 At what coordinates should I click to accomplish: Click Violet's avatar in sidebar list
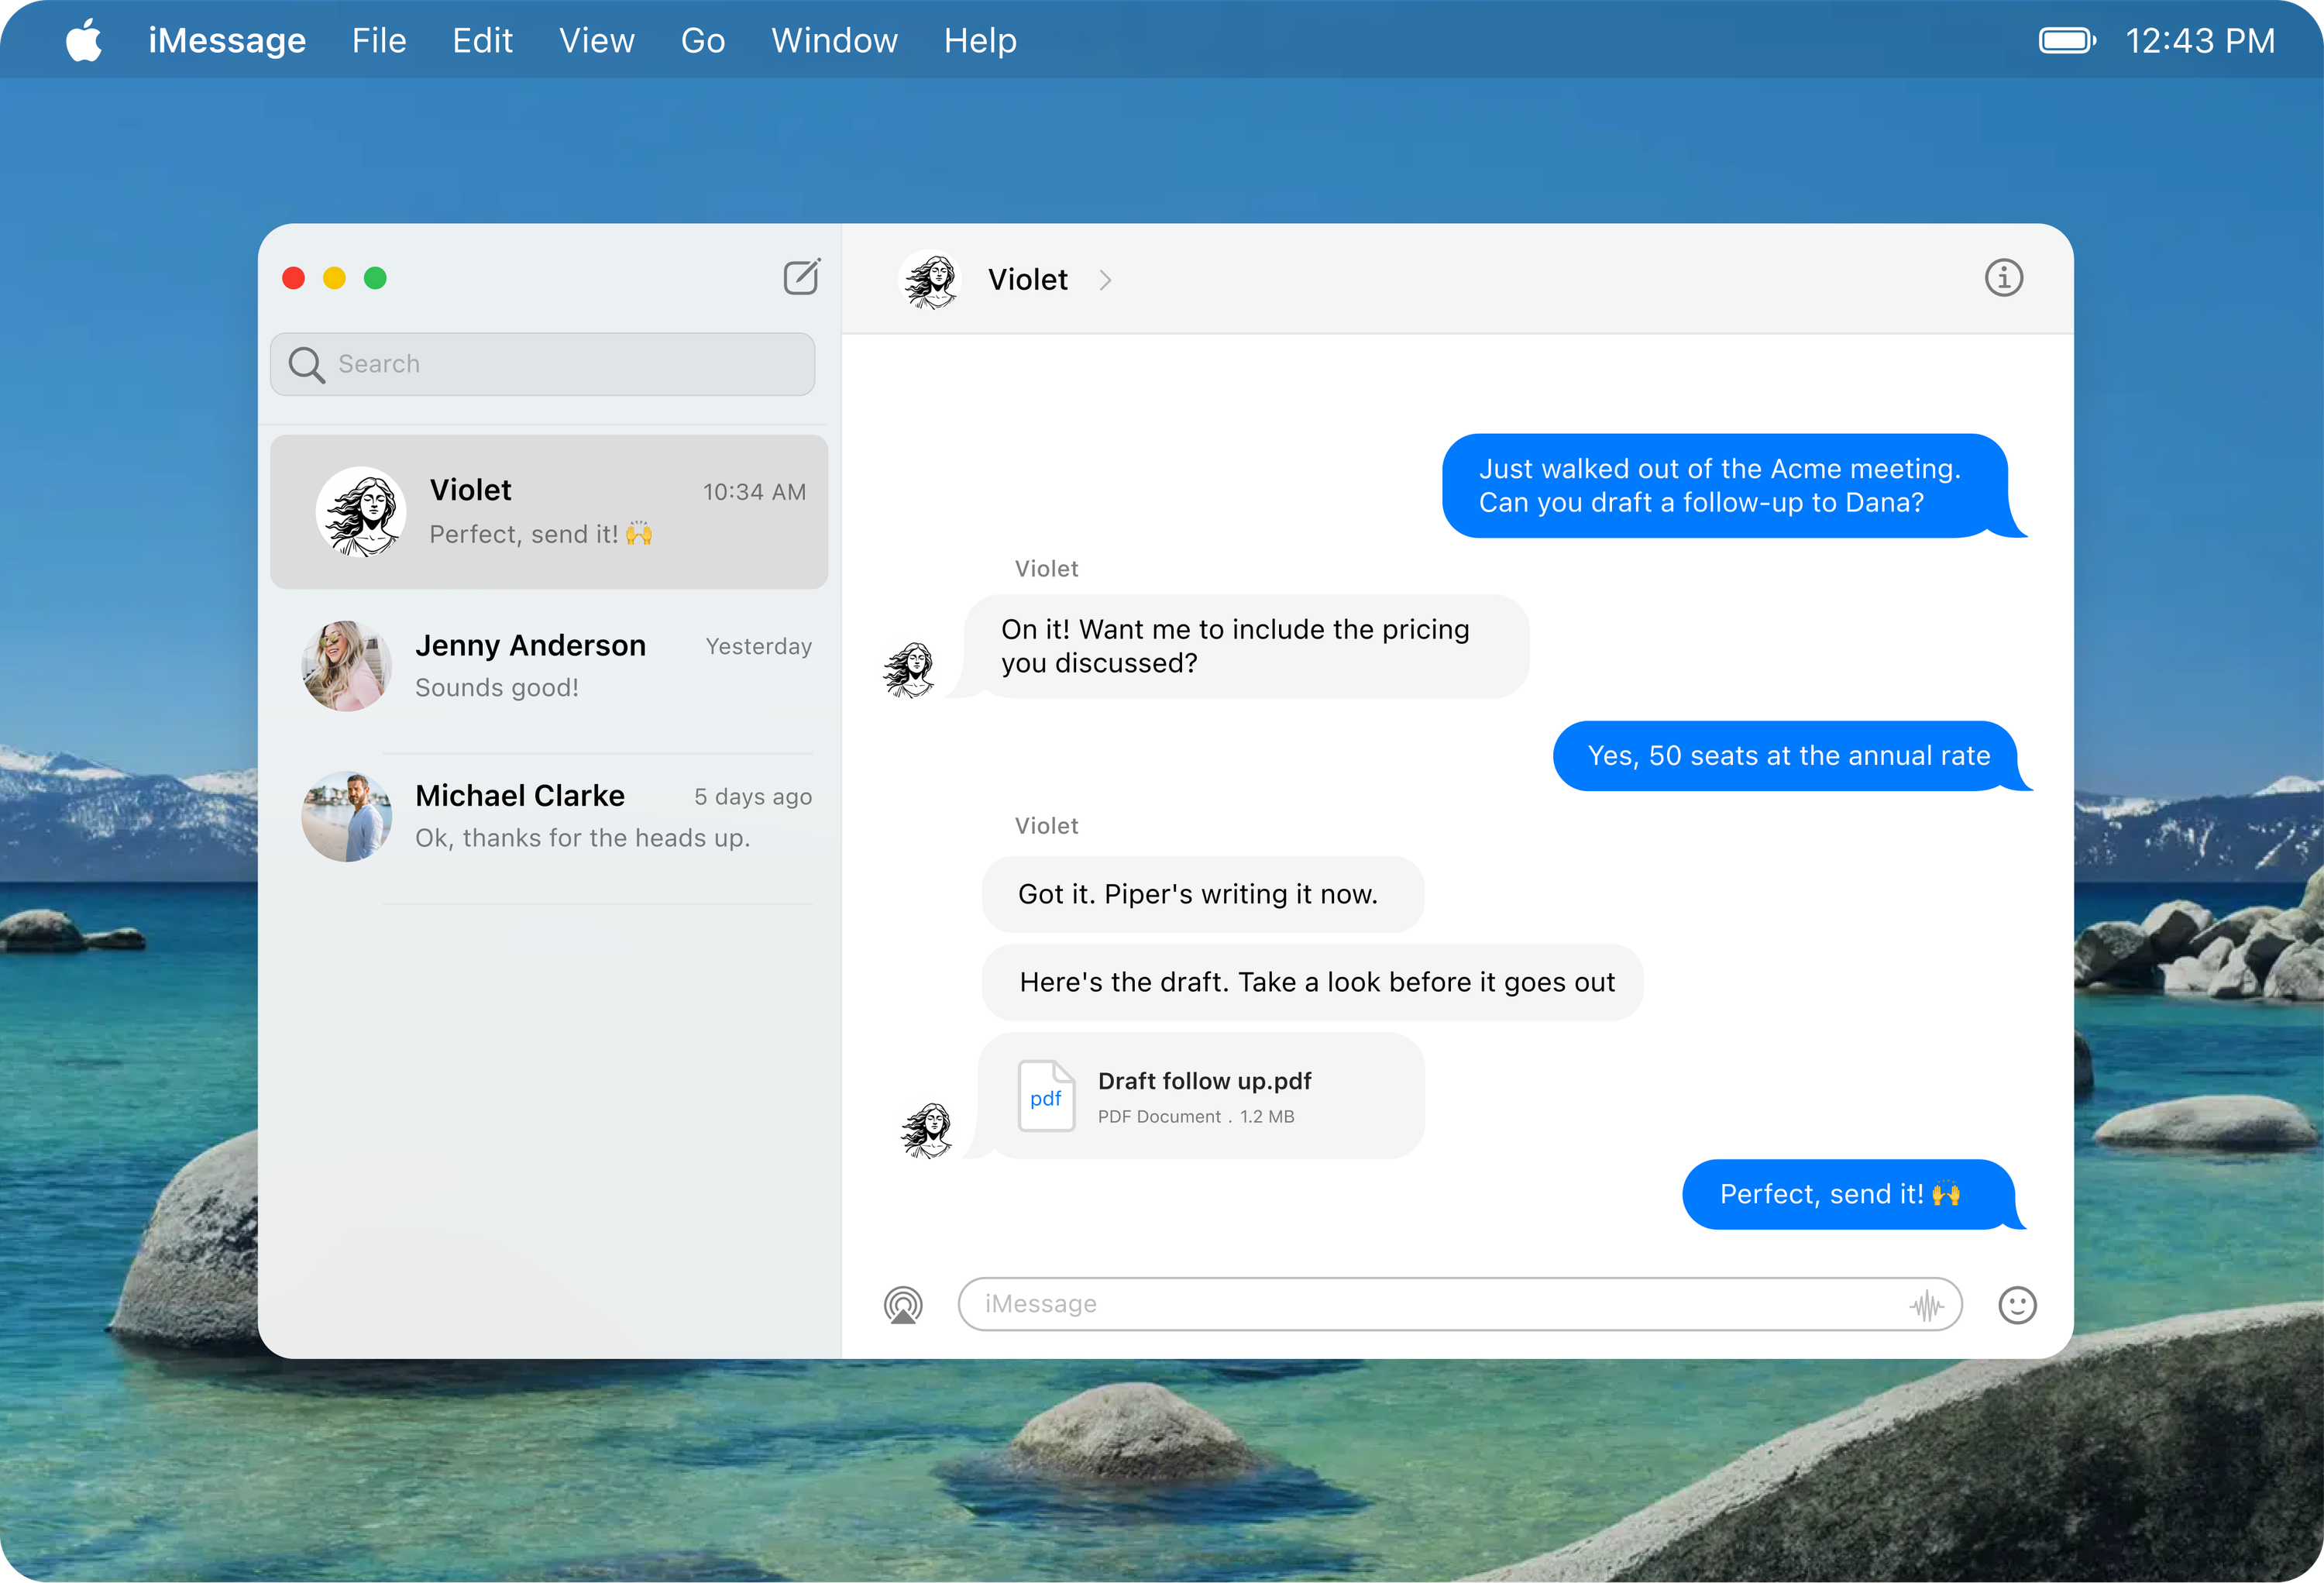point(361,511)
